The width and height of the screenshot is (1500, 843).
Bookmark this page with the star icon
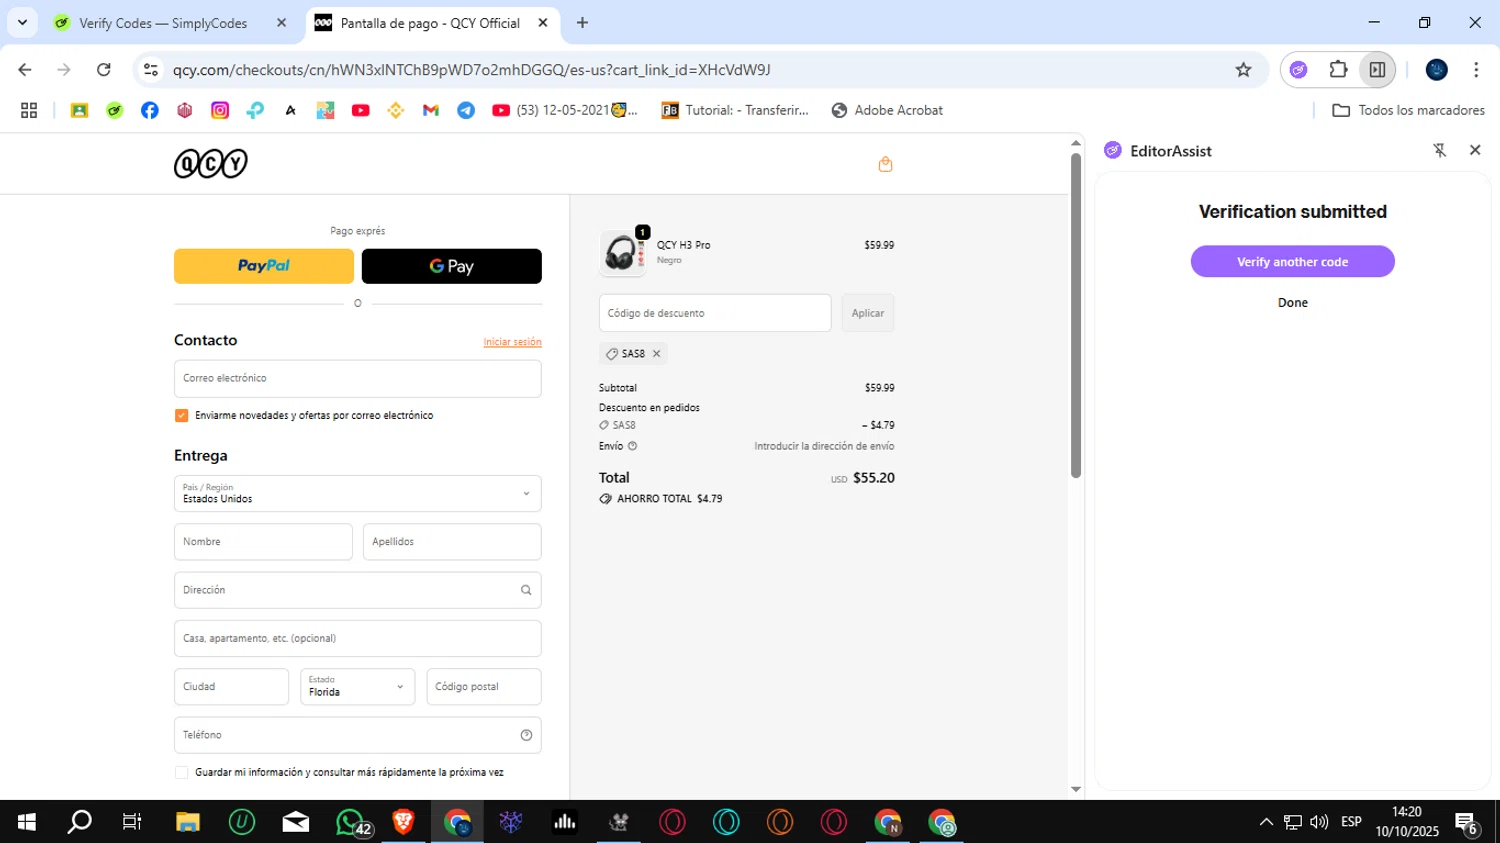[1243, 70]
